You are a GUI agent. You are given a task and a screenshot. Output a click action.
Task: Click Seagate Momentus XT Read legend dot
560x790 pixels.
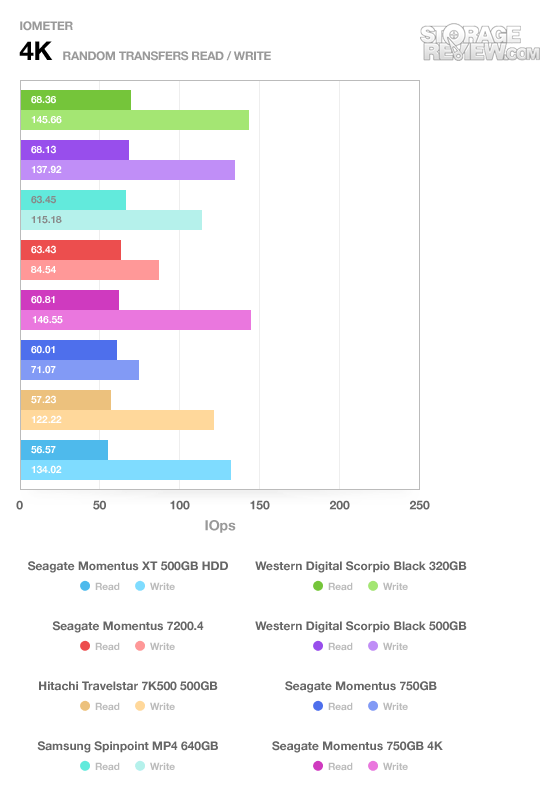click(x=85, y=586)
